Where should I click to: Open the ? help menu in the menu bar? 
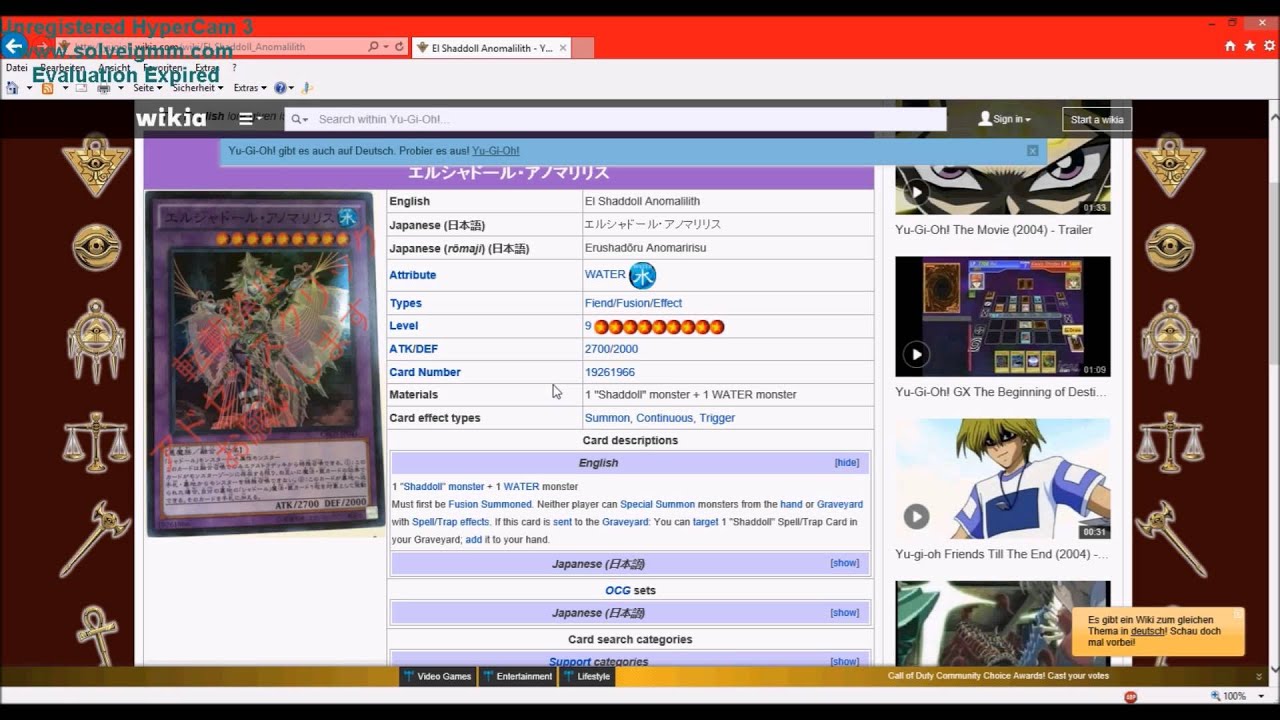tap(234, 68)
